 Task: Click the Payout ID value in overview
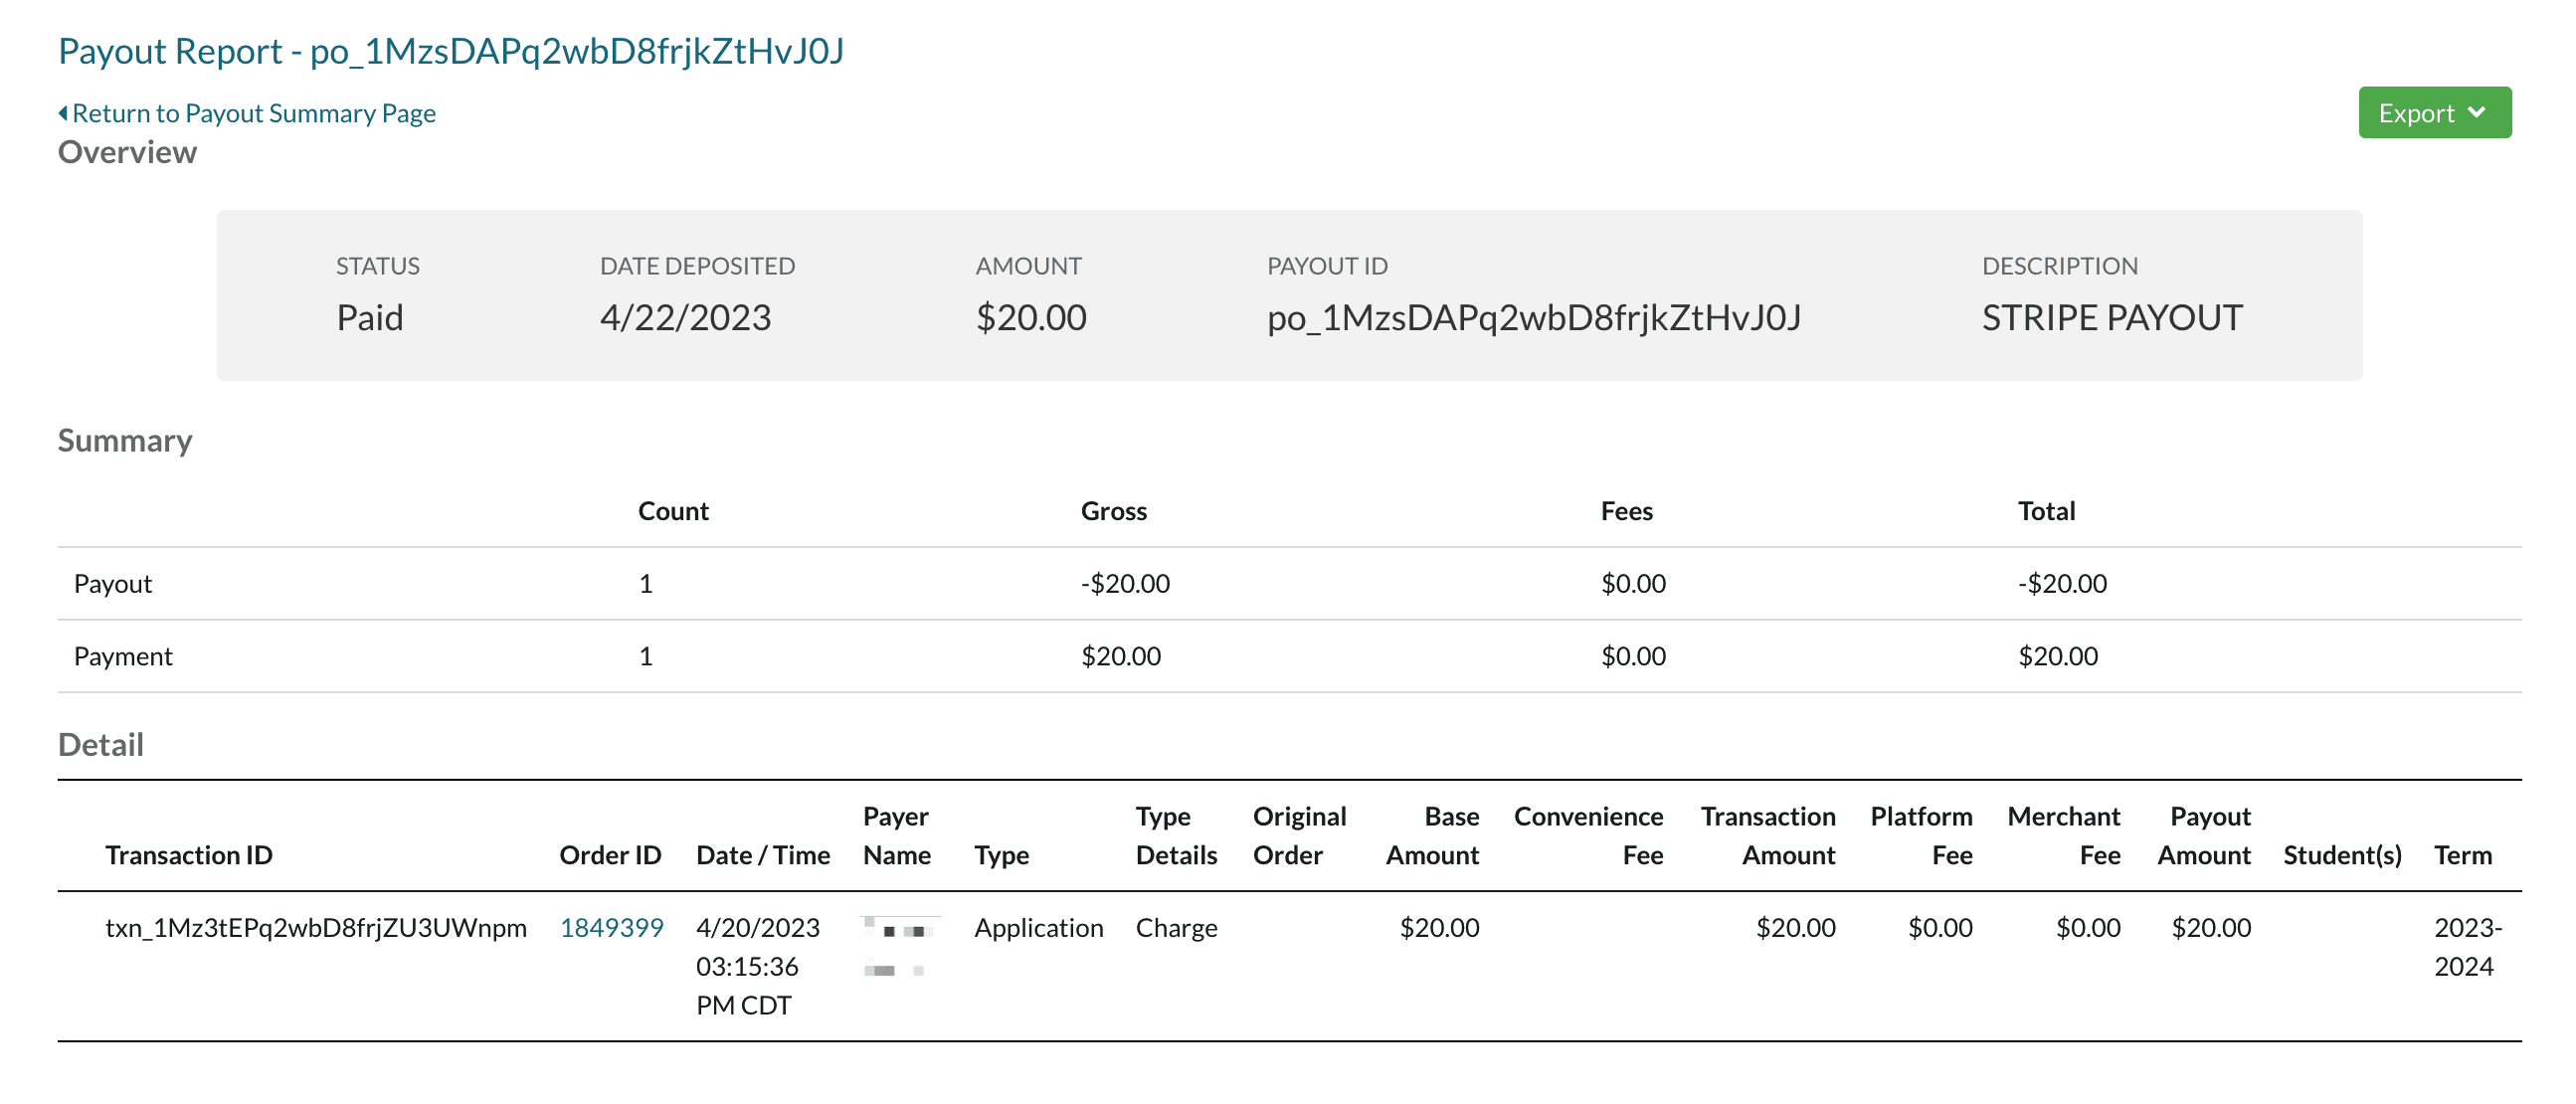pyautogui.click(x=1533, y=318)
